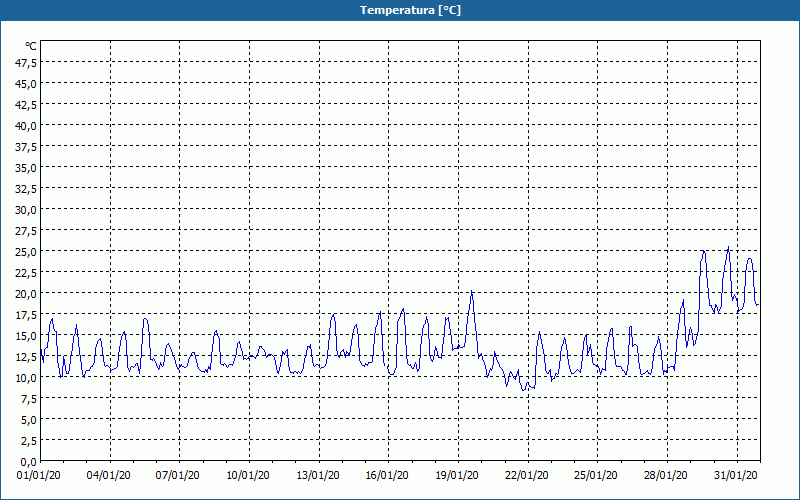Click the 45,0 y-axis label
800x500 pixels.
27,84
